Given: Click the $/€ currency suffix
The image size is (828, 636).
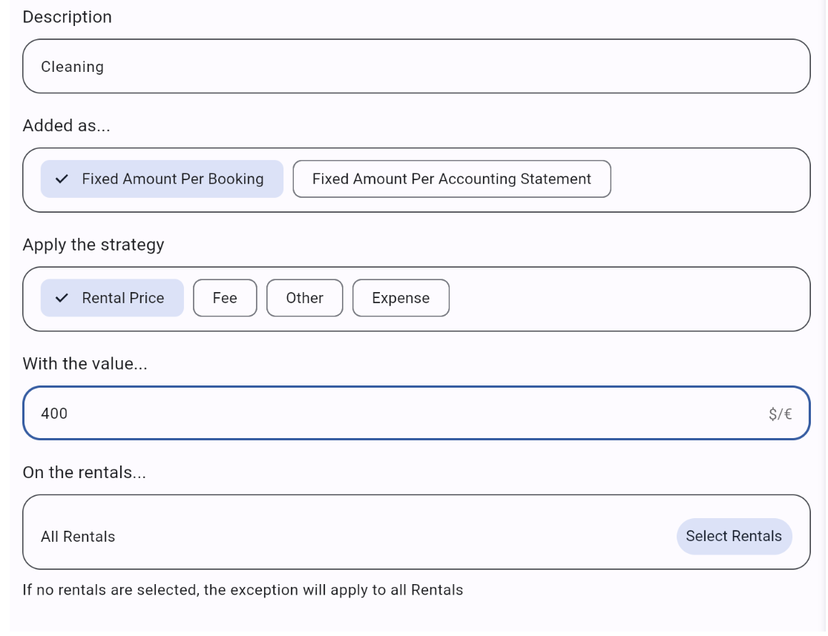Looking at the screenshot, I should pyautogui.click(x=780, y=414).
